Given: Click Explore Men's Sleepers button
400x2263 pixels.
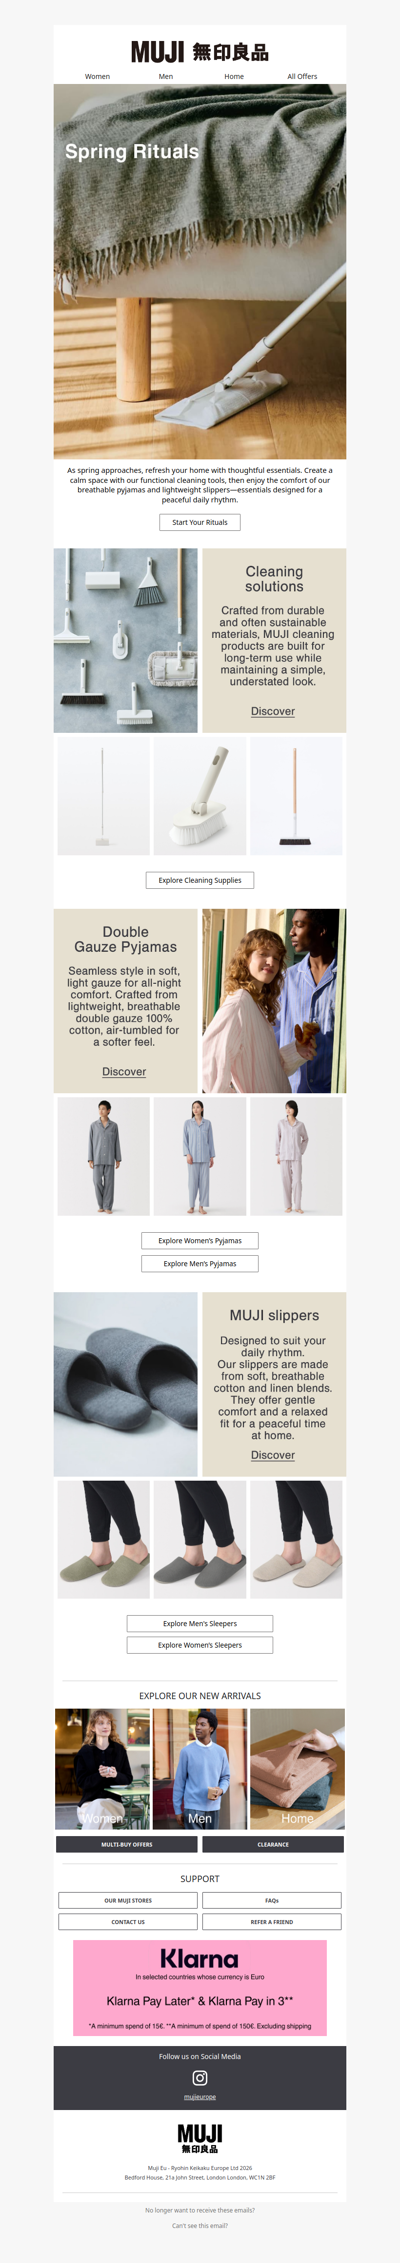Looking at the screenshot, I should [200, 1623].
